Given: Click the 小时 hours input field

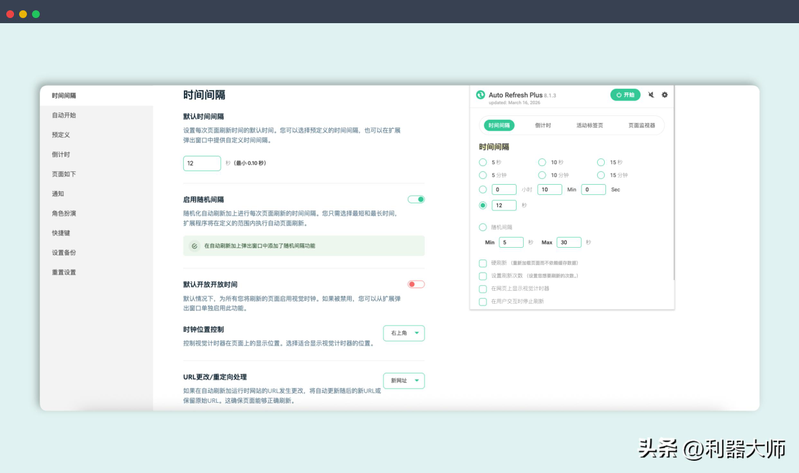Looking at the screenshot, I should [504, 190].
